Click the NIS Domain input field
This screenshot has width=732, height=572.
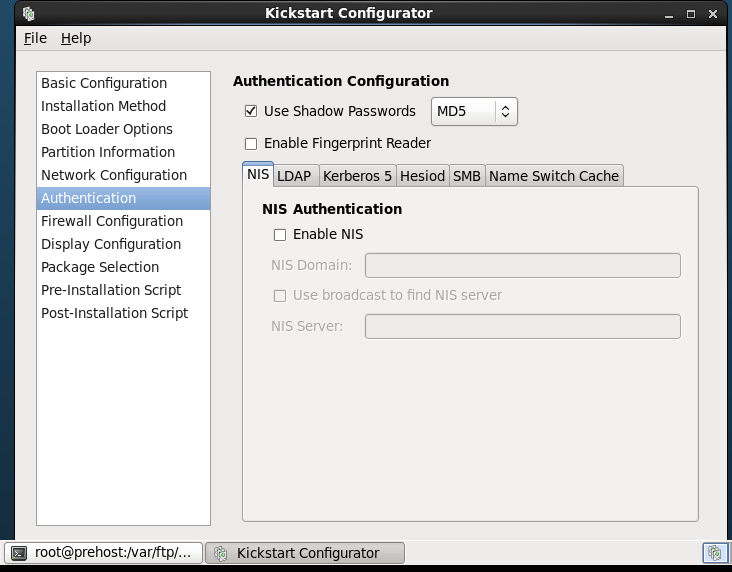click(x=522, y=265)
